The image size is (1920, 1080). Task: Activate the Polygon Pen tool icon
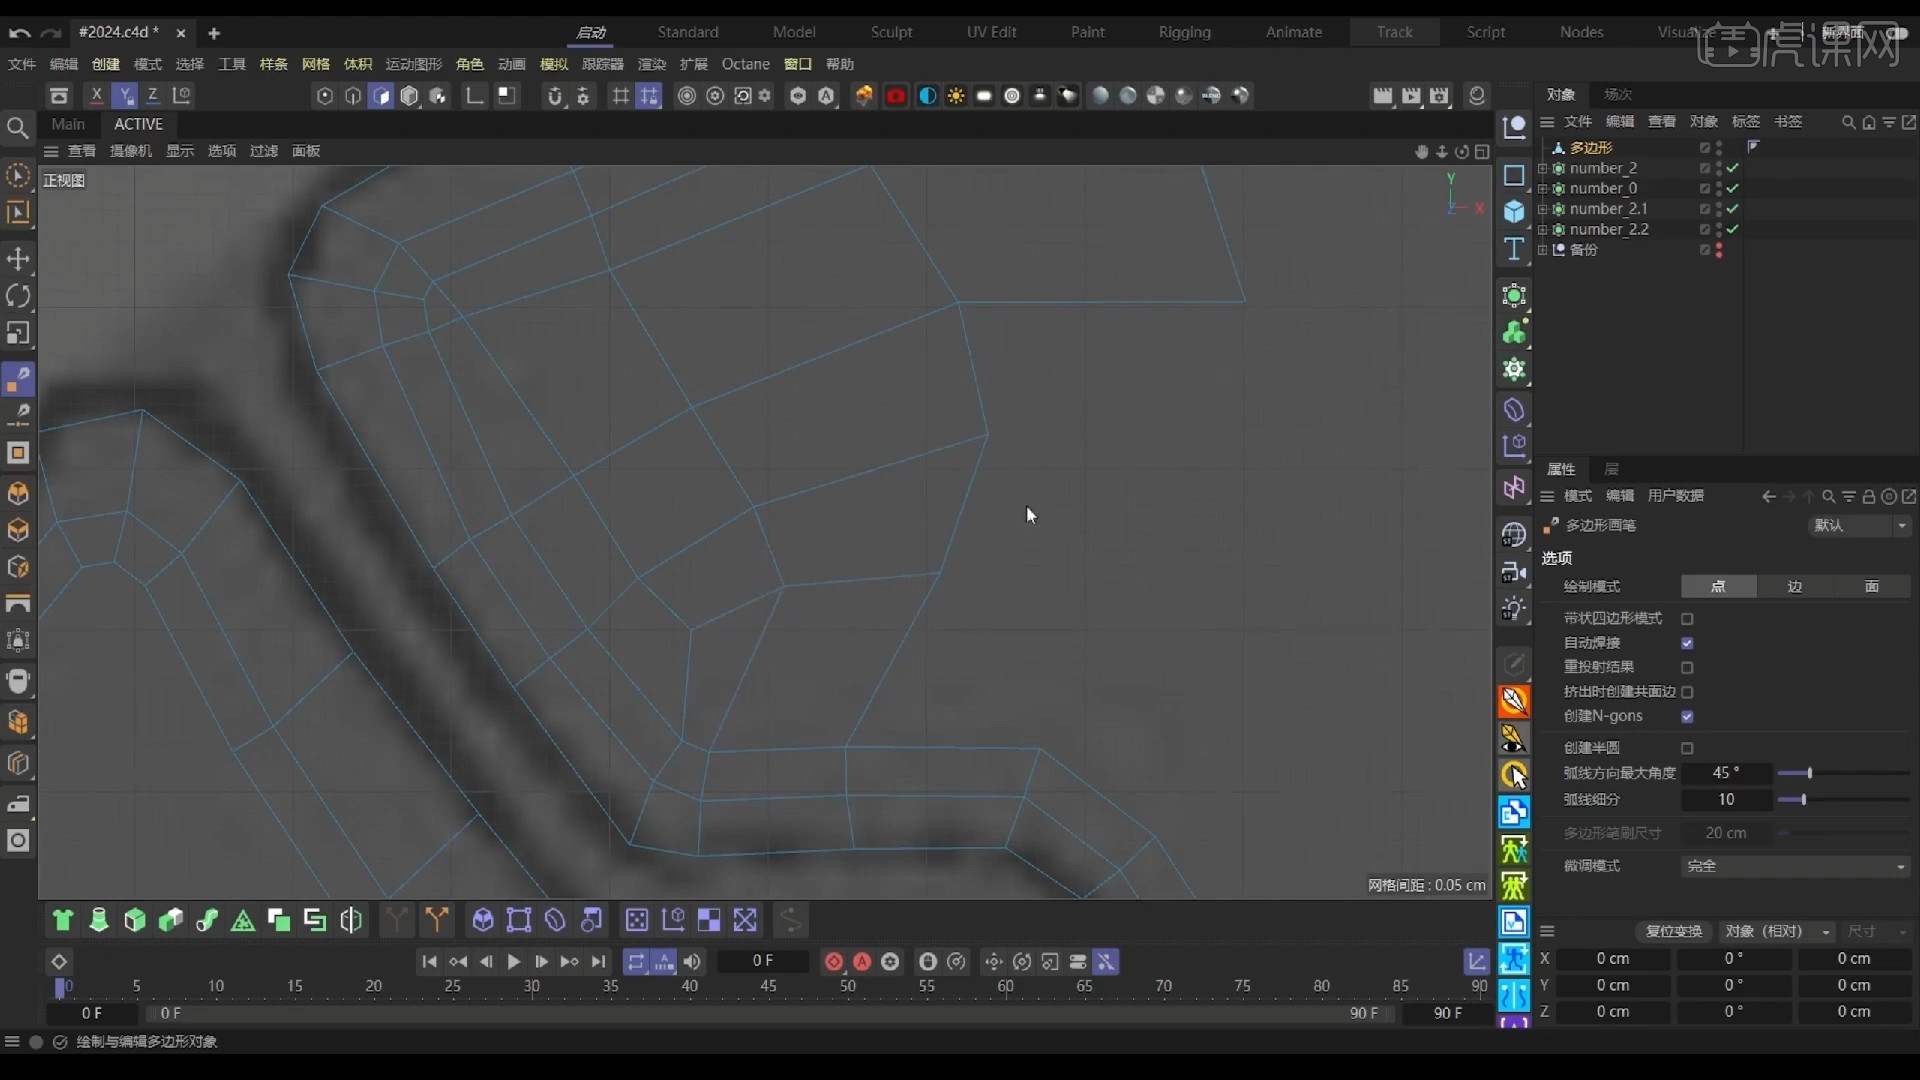pos(18,380)
